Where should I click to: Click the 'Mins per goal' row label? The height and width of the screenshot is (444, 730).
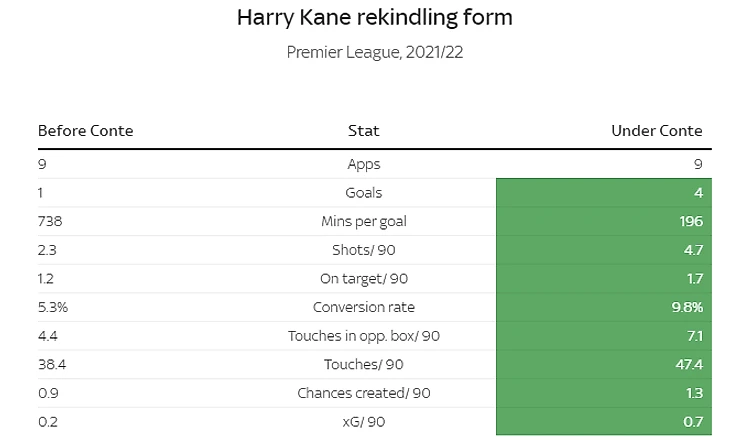click(363, 221)
